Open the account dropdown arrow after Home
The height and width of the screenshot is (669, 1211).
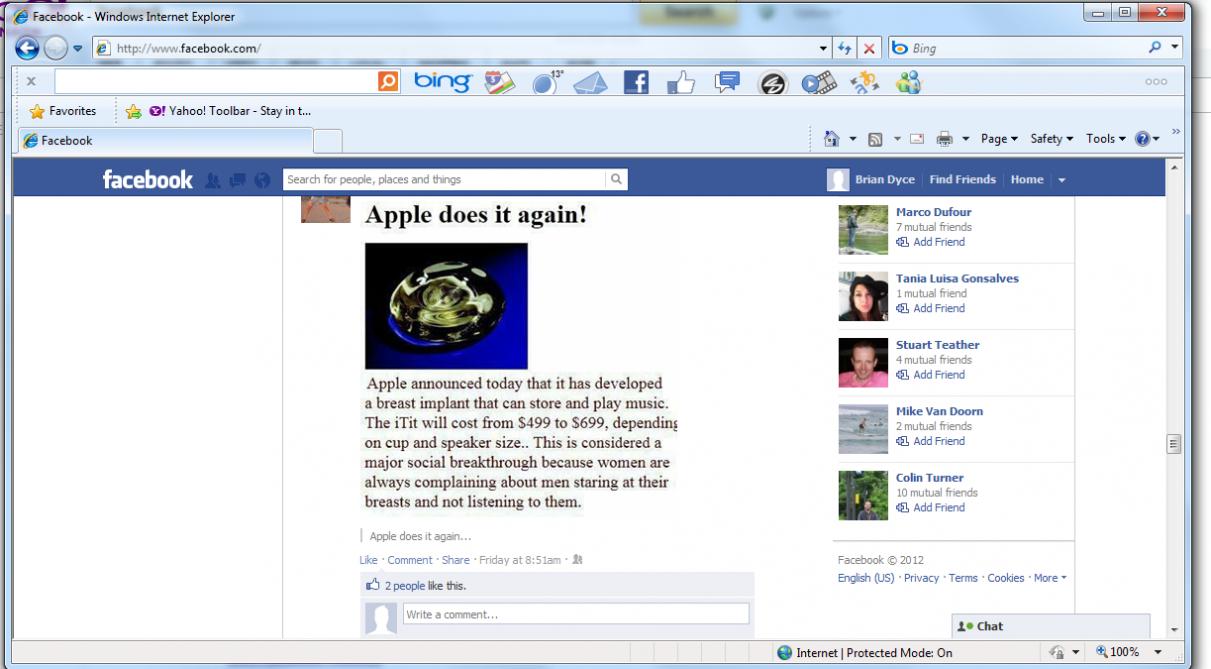(x=1062, y=181)
